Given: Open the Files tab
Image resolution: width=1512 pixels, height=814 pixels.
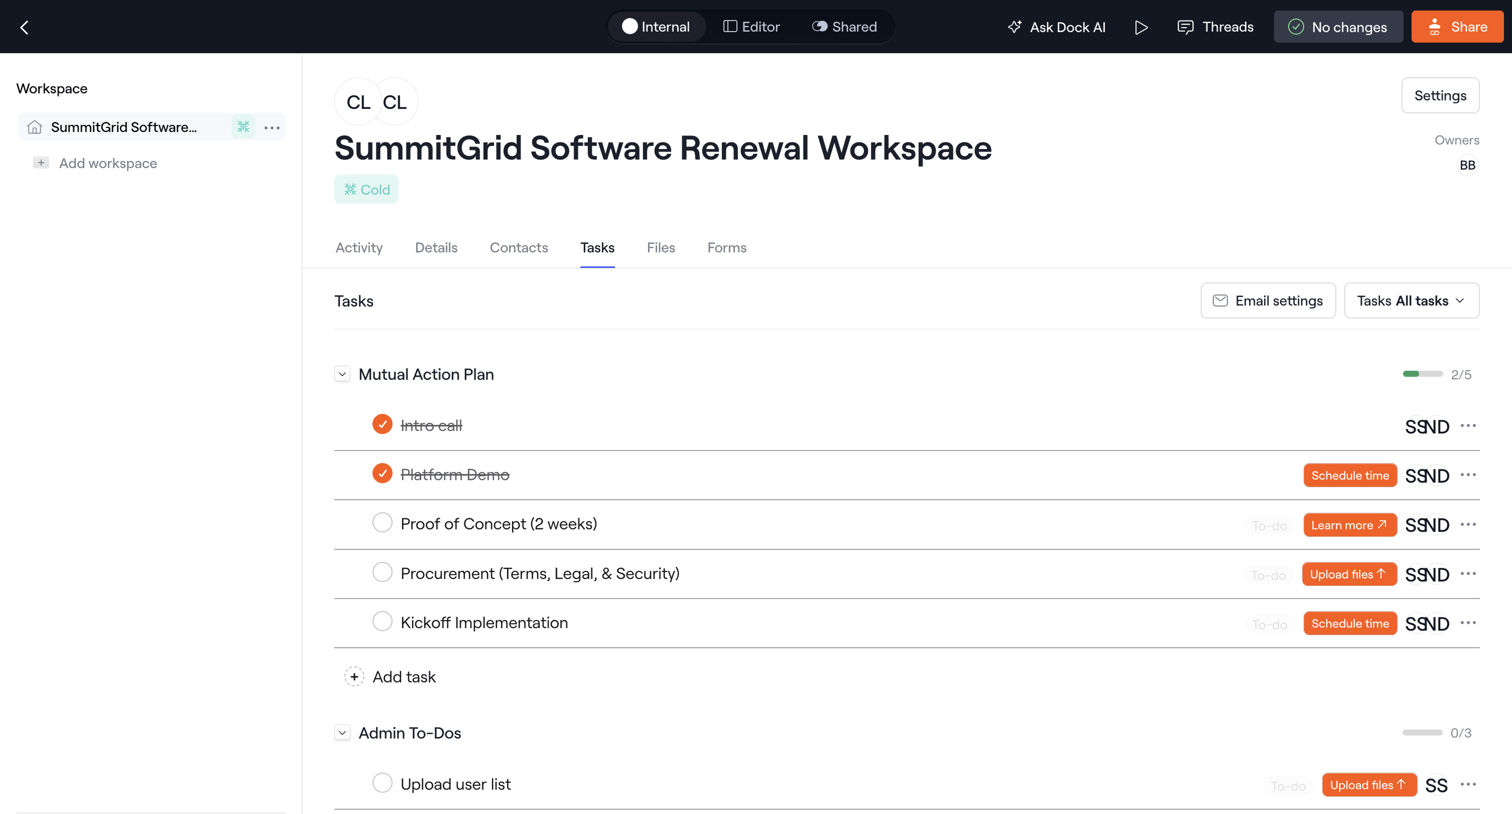Looking at the screenshot, I should (x=661, y=248).
